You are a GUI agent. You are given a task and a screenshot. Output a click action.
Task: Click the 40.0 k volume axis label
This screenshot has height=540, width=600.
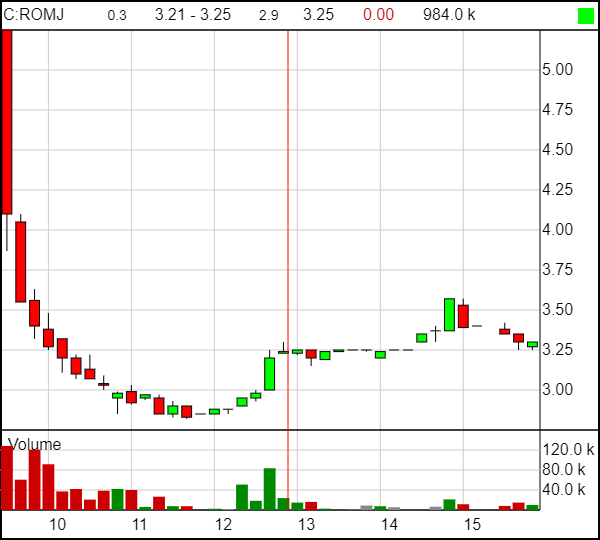coord(564,489)
